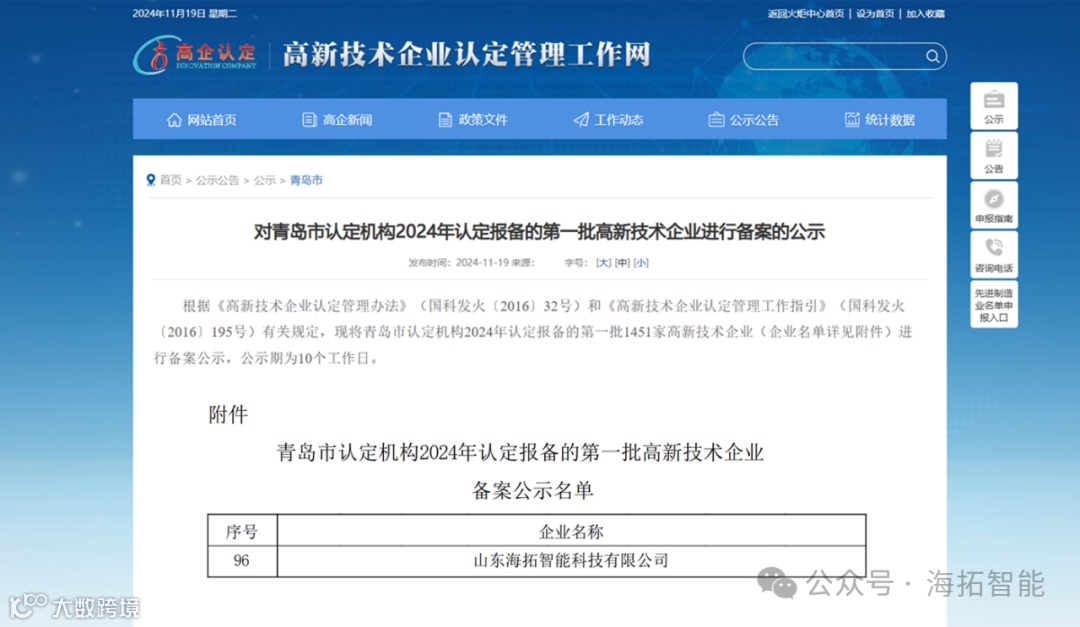Open 高企新闻 navigation item
Screen dimensions: 1080x627
[338, 120]
